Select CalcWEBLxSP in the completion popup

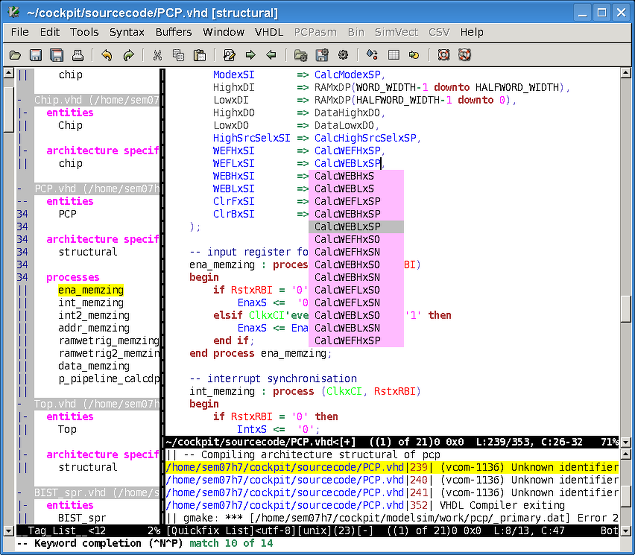[346, 227]
